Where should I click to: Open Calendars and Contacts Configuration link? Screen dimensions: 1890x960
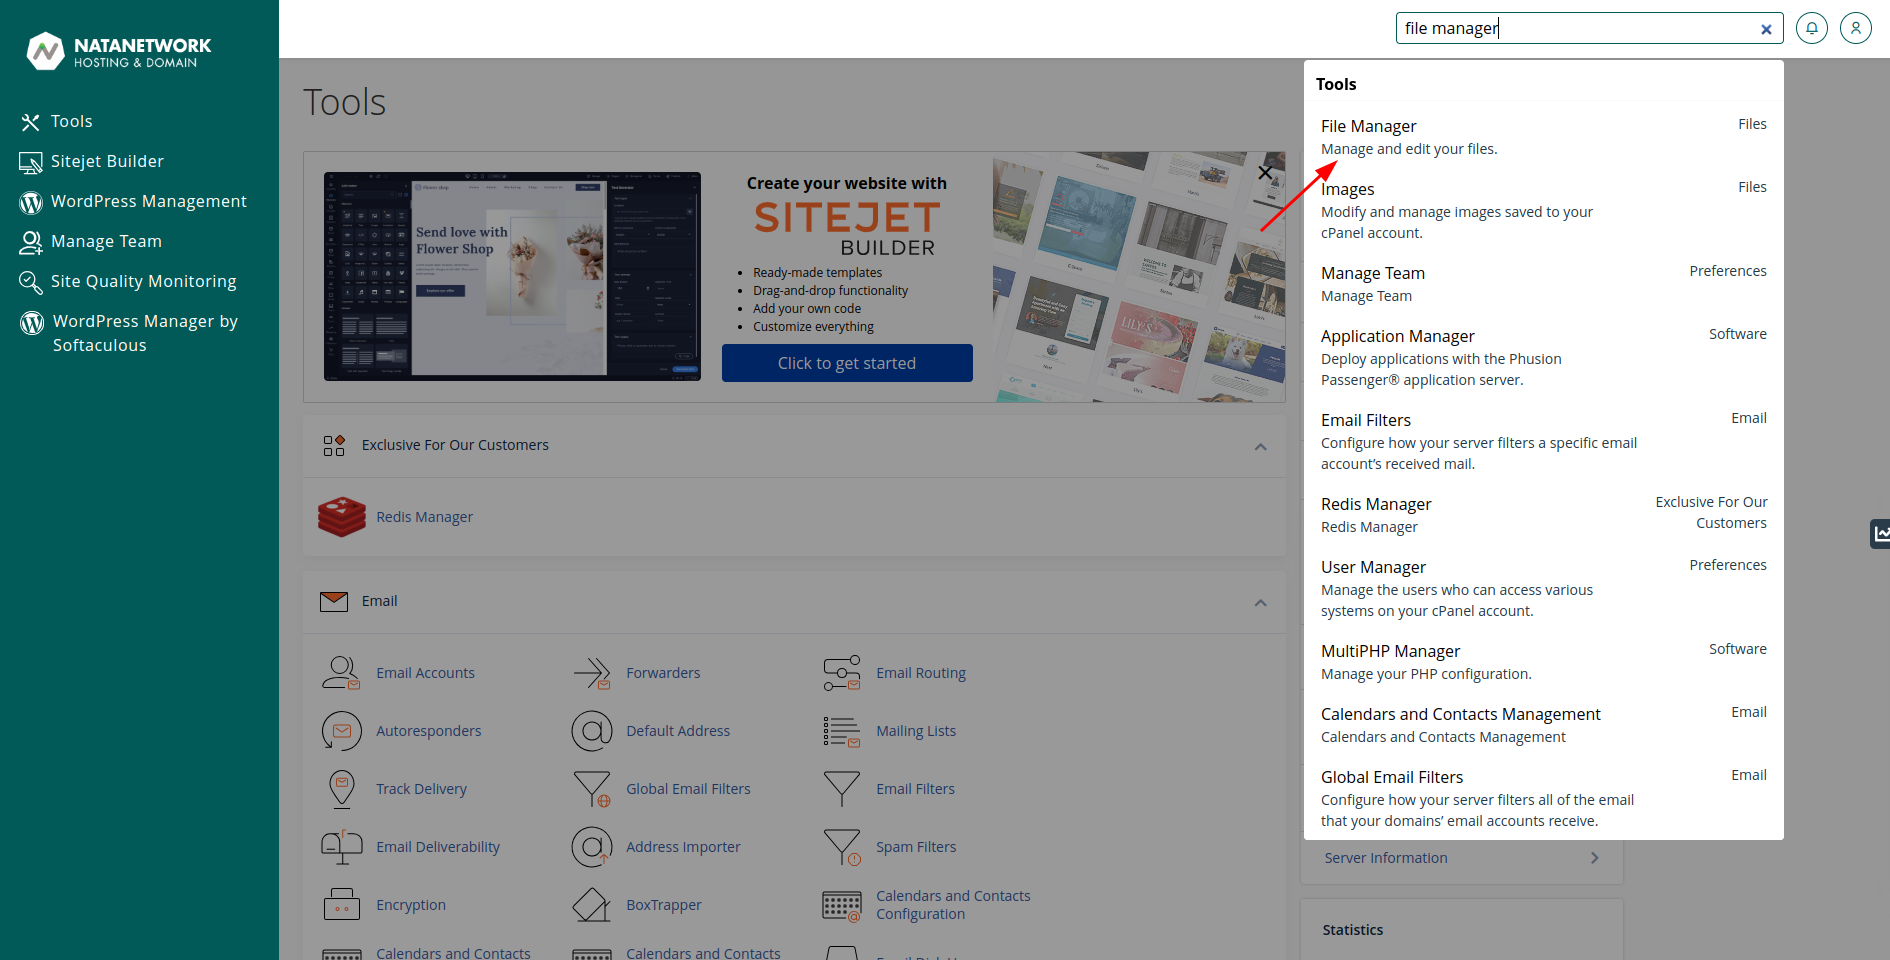tap(953, 905)
